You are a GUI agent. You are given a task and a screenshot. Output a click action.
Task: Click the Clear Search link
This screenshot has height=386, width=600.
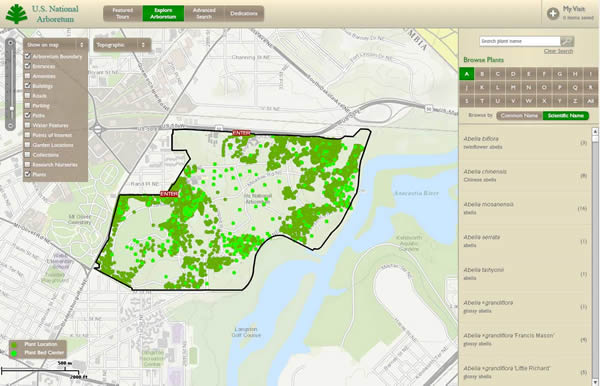(x=558, y=51)
